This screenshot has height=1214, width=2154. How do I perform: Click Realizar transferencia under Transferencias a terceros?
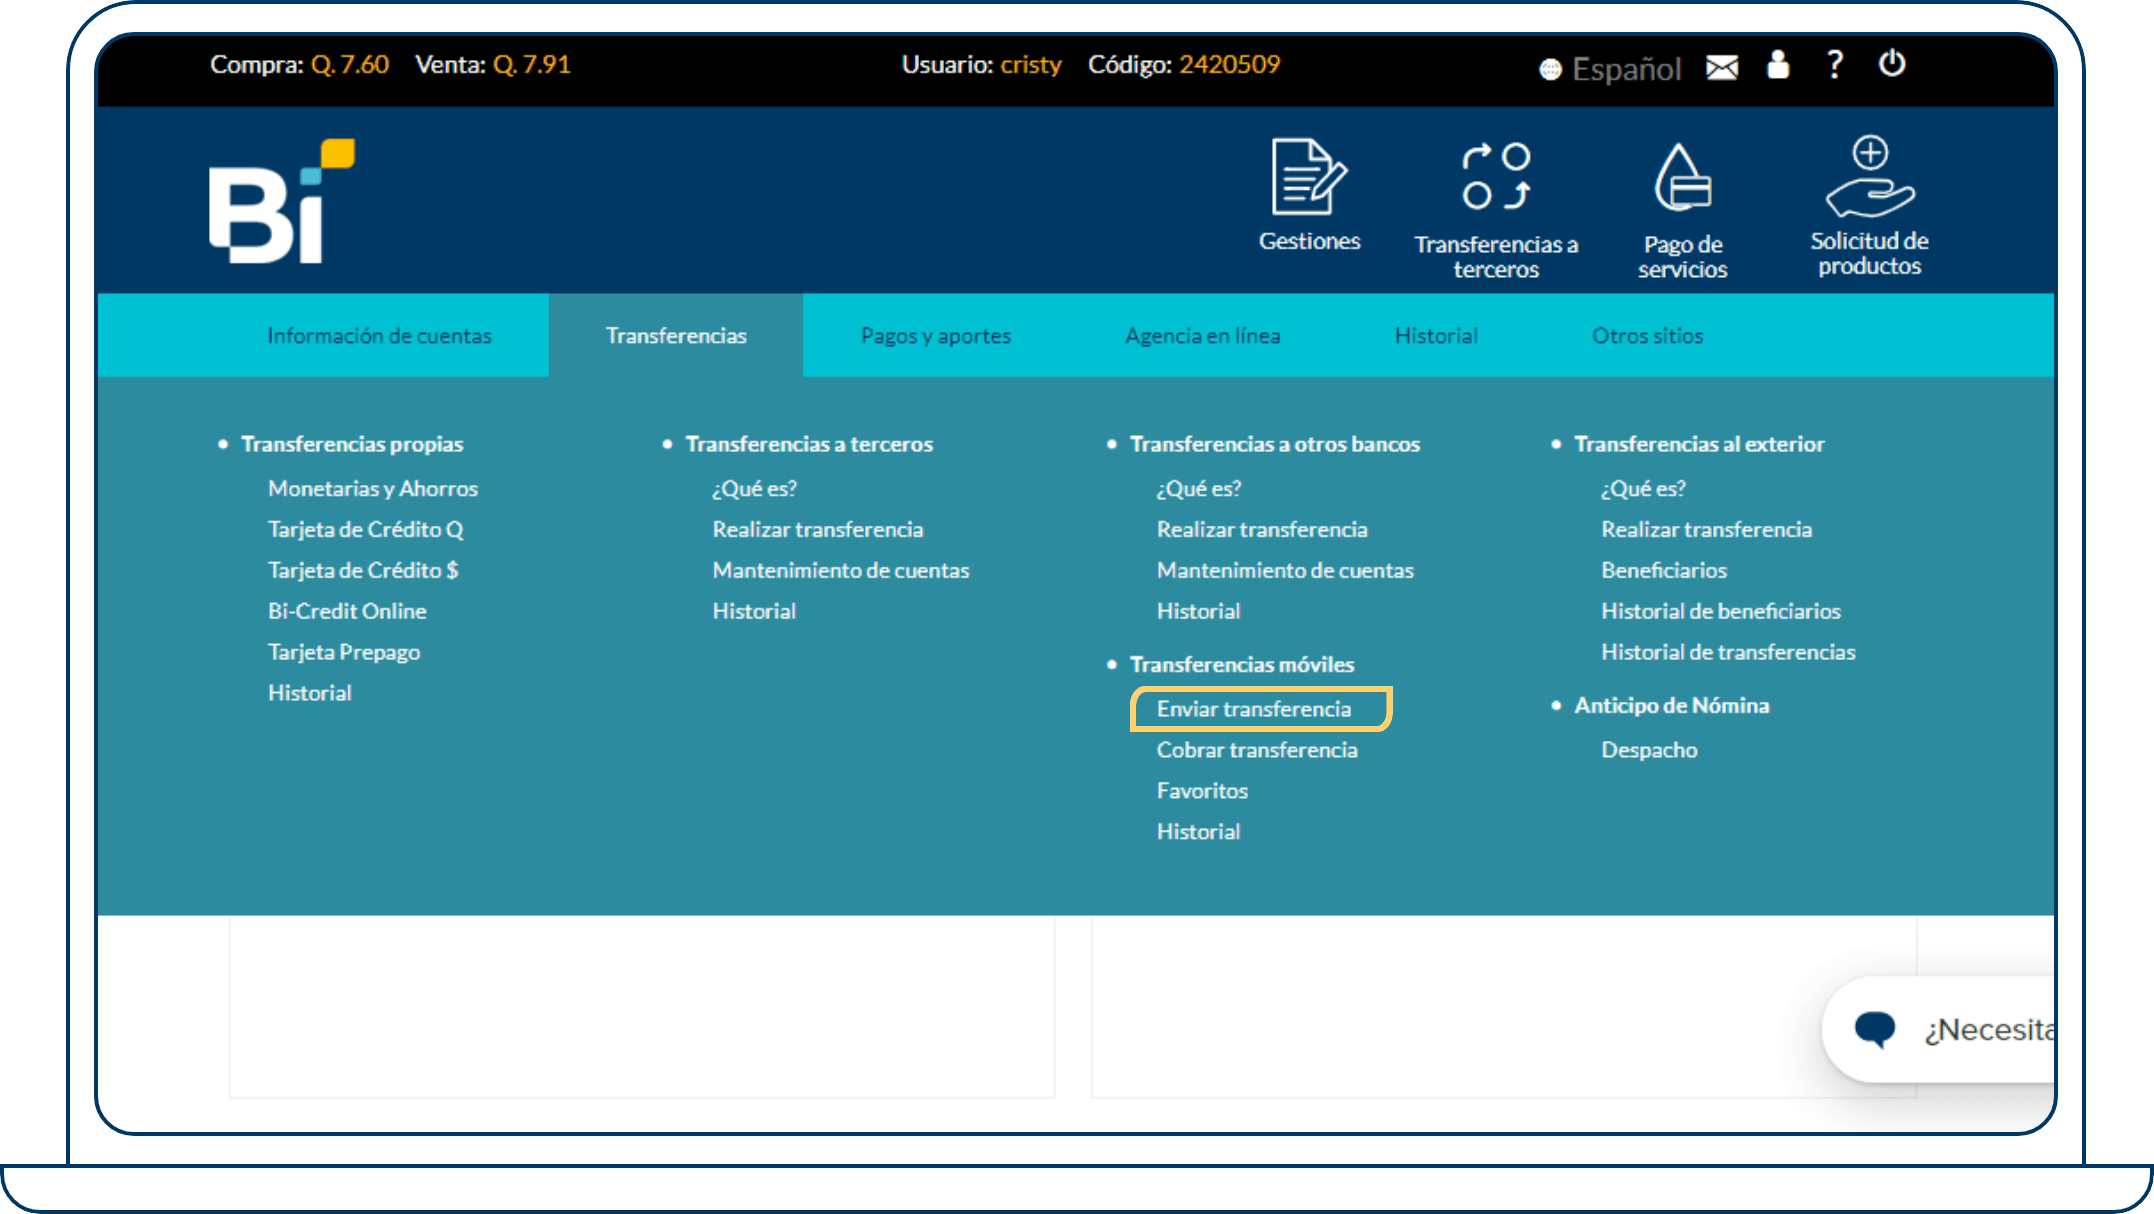click(x=817, y=530)
